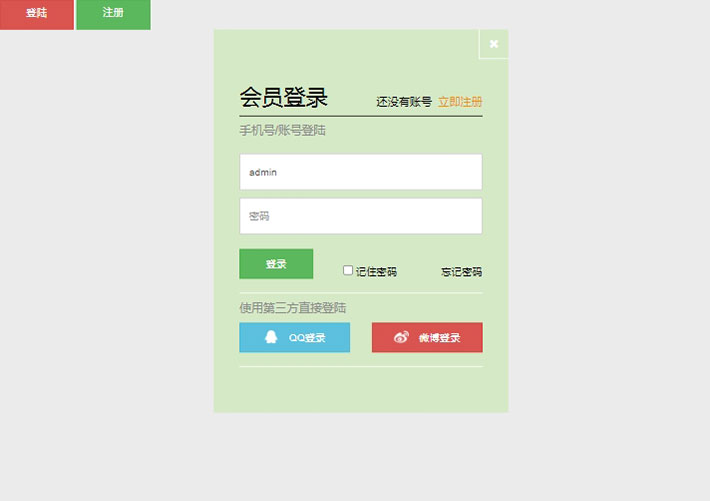Open the 立即注册 link
Screen dimensions: 710x501
(460, 102)
